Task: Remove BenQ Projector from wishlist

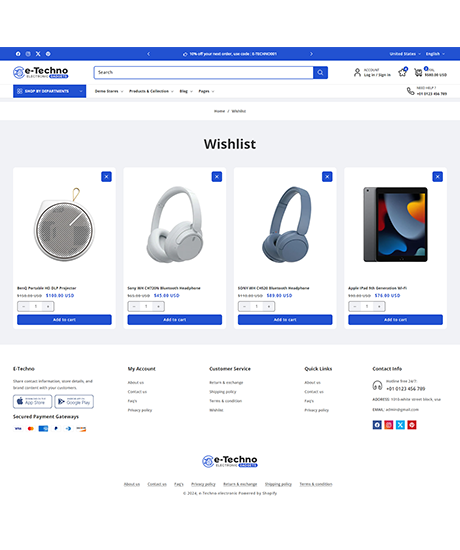Action: [x=106, y=176]
